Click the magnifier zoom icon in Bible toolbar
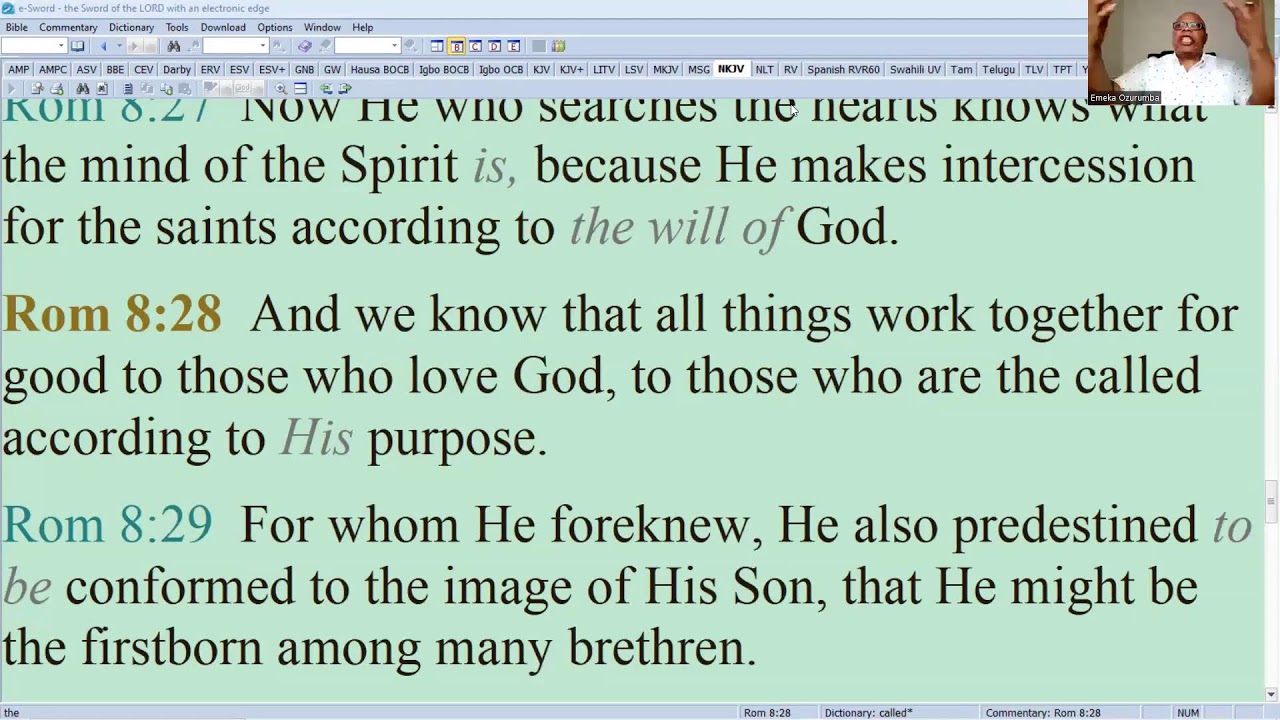This screenshot has width=1280, height=720. [281, 89]
